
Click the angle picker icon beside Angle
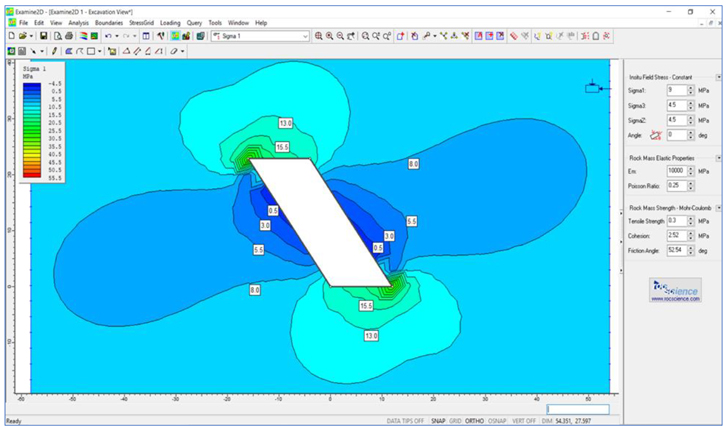click(x=656, y=134)
